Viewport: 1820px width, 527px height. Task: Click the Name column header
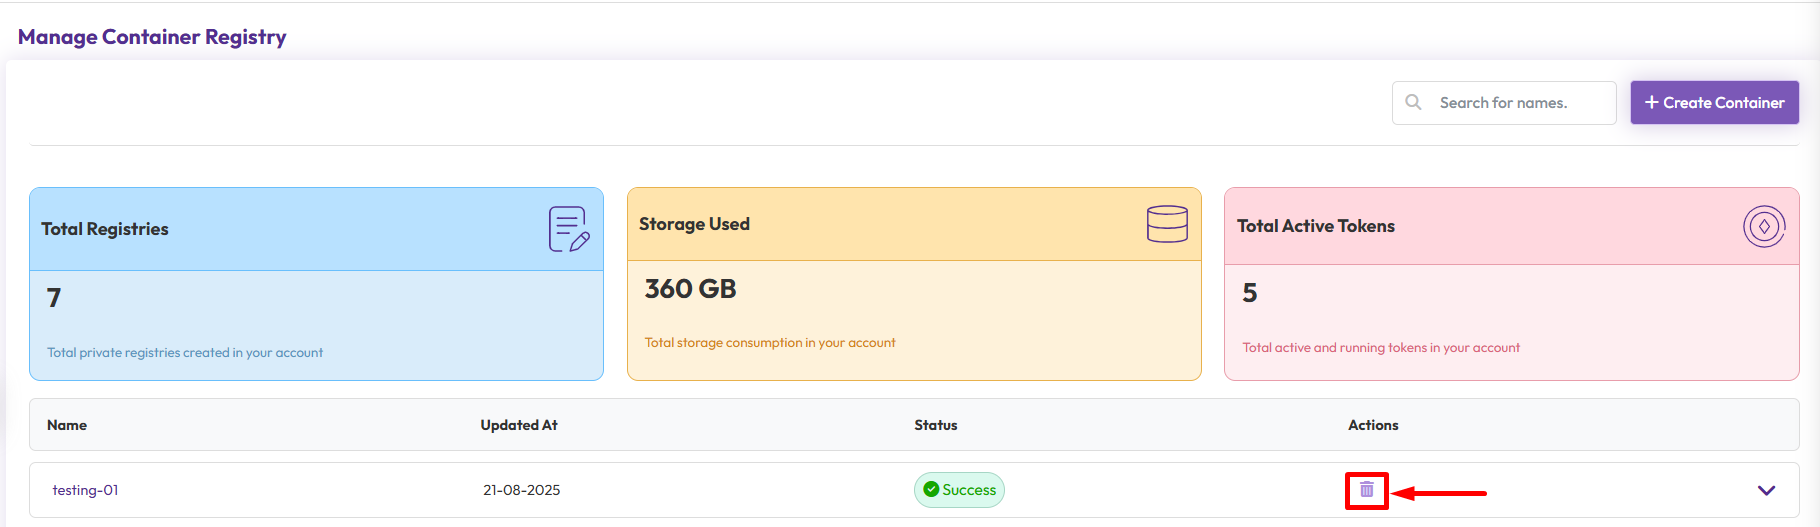click(x=67, y=425)
